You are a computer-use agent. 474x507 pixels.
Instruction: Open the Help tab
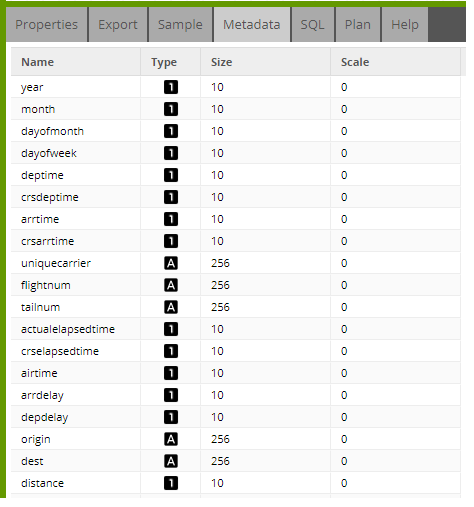[x=405, y=25]
